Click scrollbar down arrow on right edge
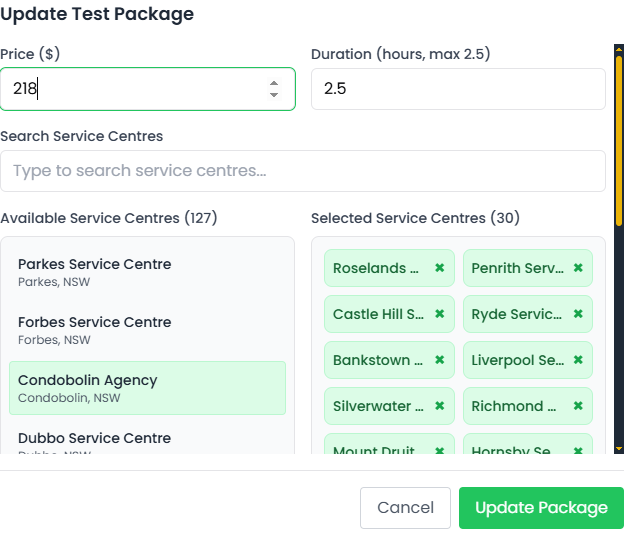This screenshot has height=538, width=626. pos(619,449)
